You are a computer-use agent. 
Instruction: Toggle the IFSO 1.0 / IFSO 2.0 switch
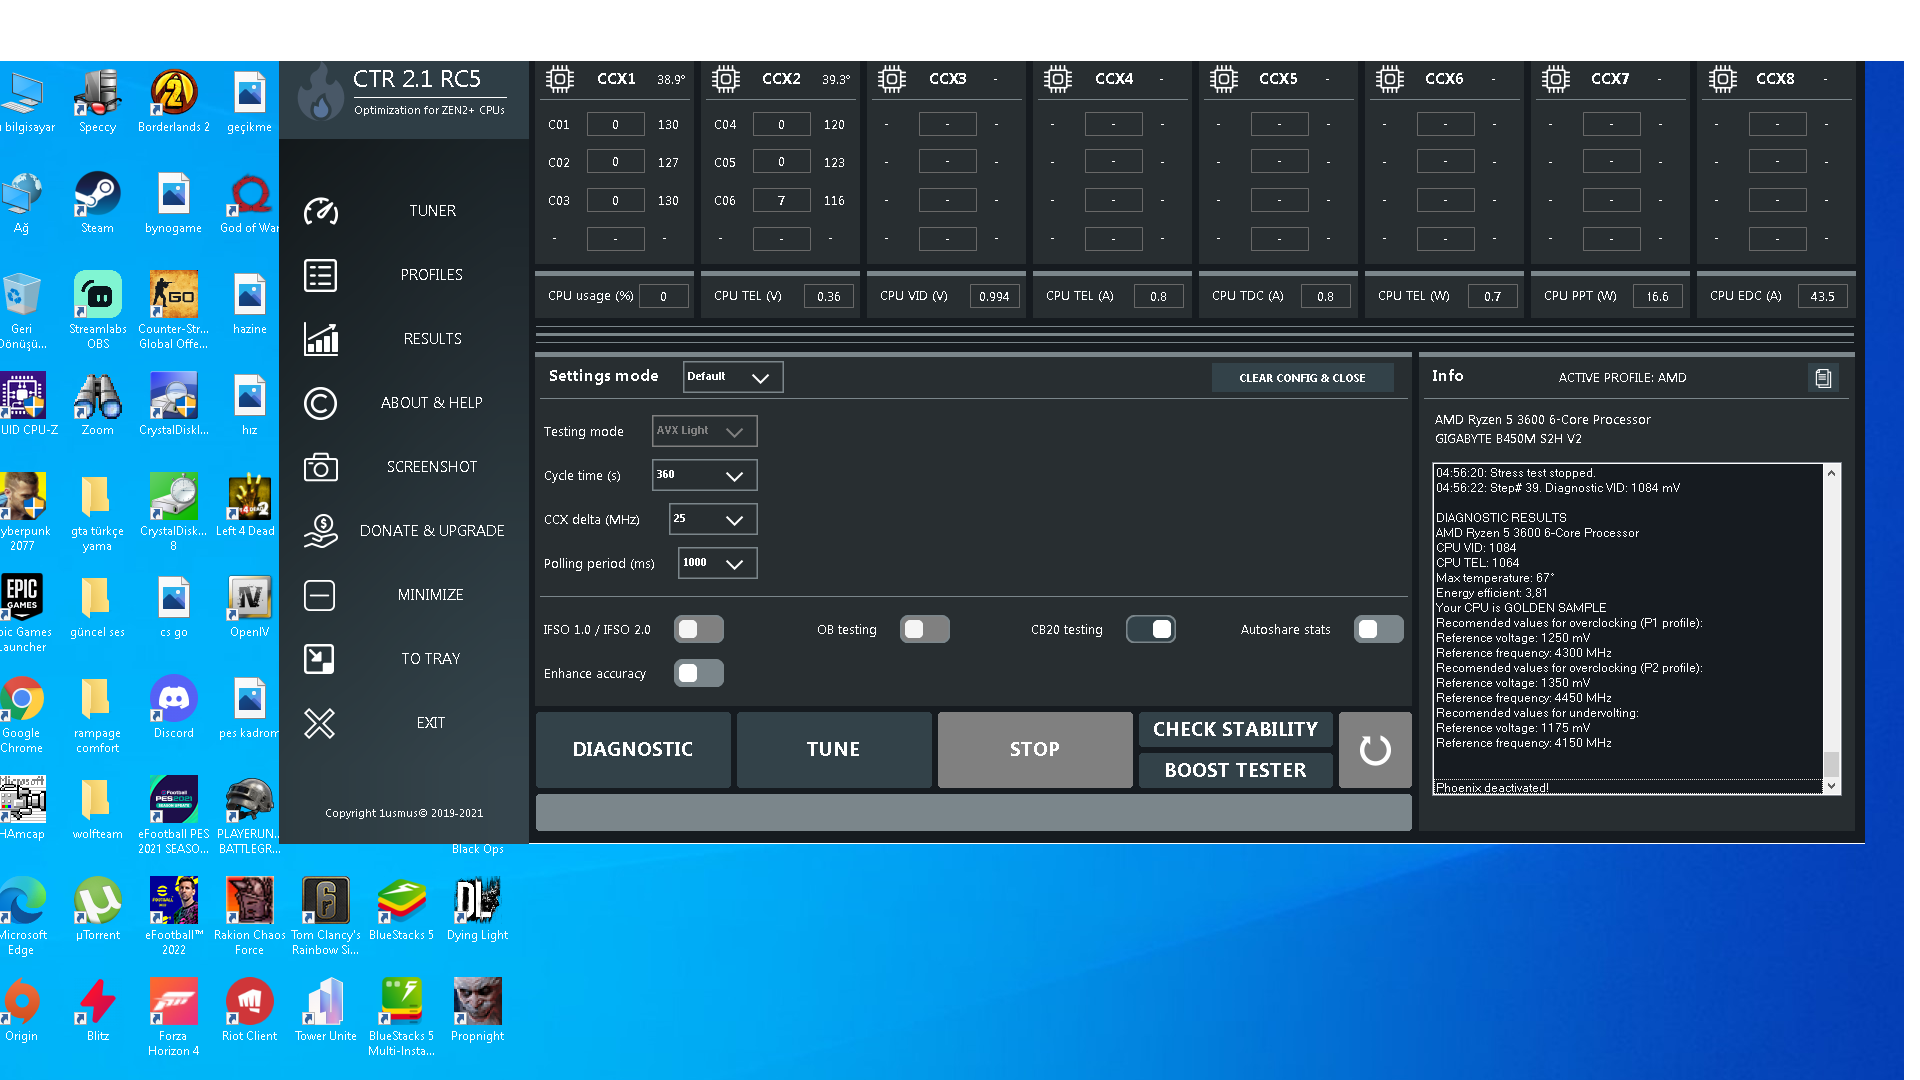(x=696, y=629)
